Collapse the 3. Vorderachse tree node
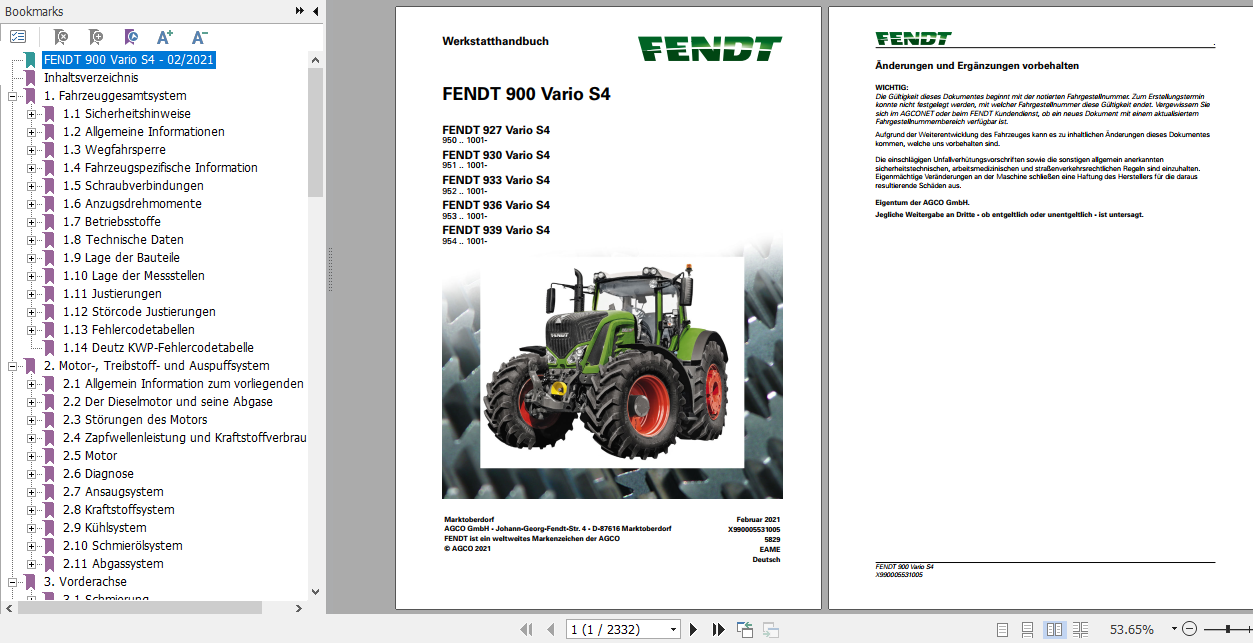The height and width of the screenshot is (643, 1253). [x=12, y=582]
